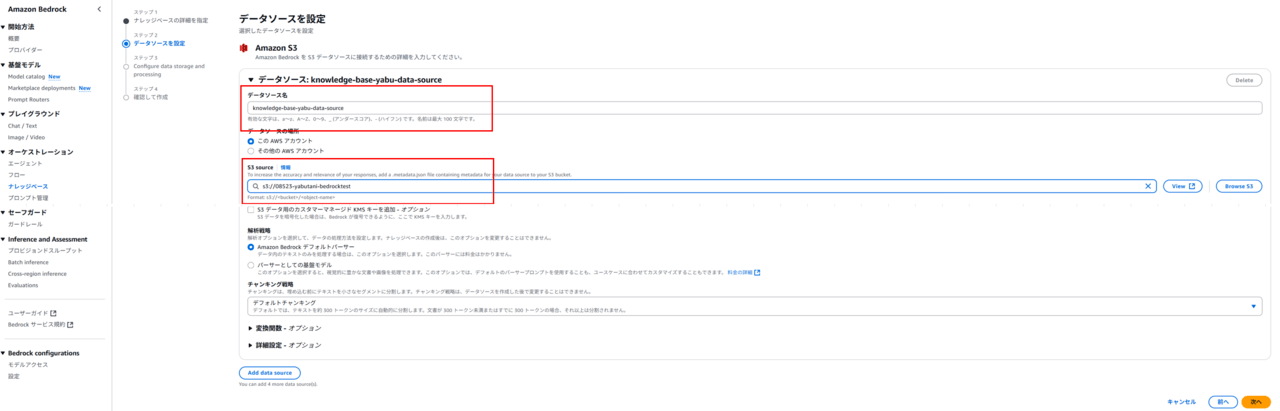
Task: Click step 4 確認して作成 label
Action: click(151, 97)
